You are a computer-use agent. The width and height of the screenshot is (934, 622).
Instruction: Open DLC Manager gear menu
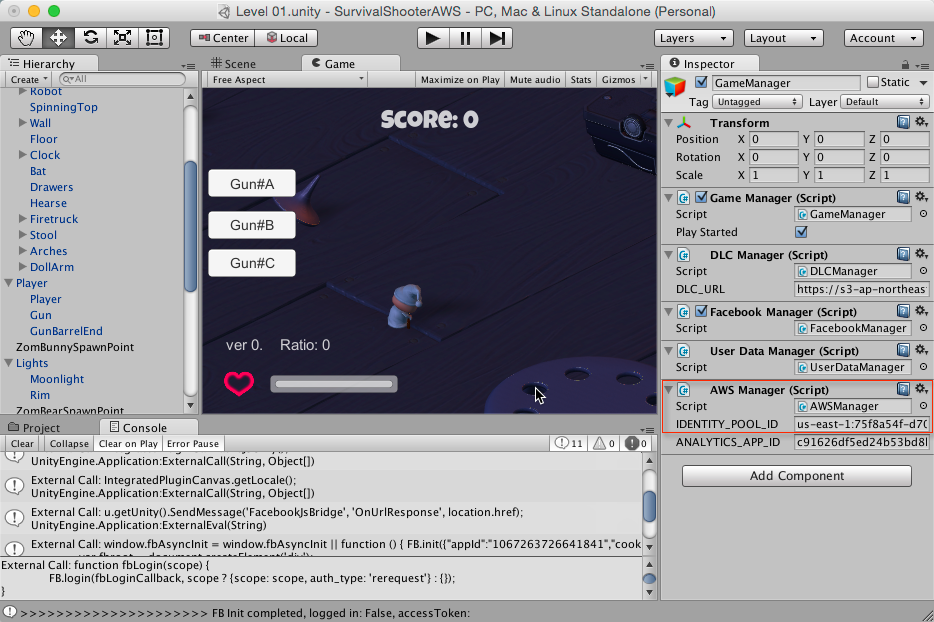(921, 254)
